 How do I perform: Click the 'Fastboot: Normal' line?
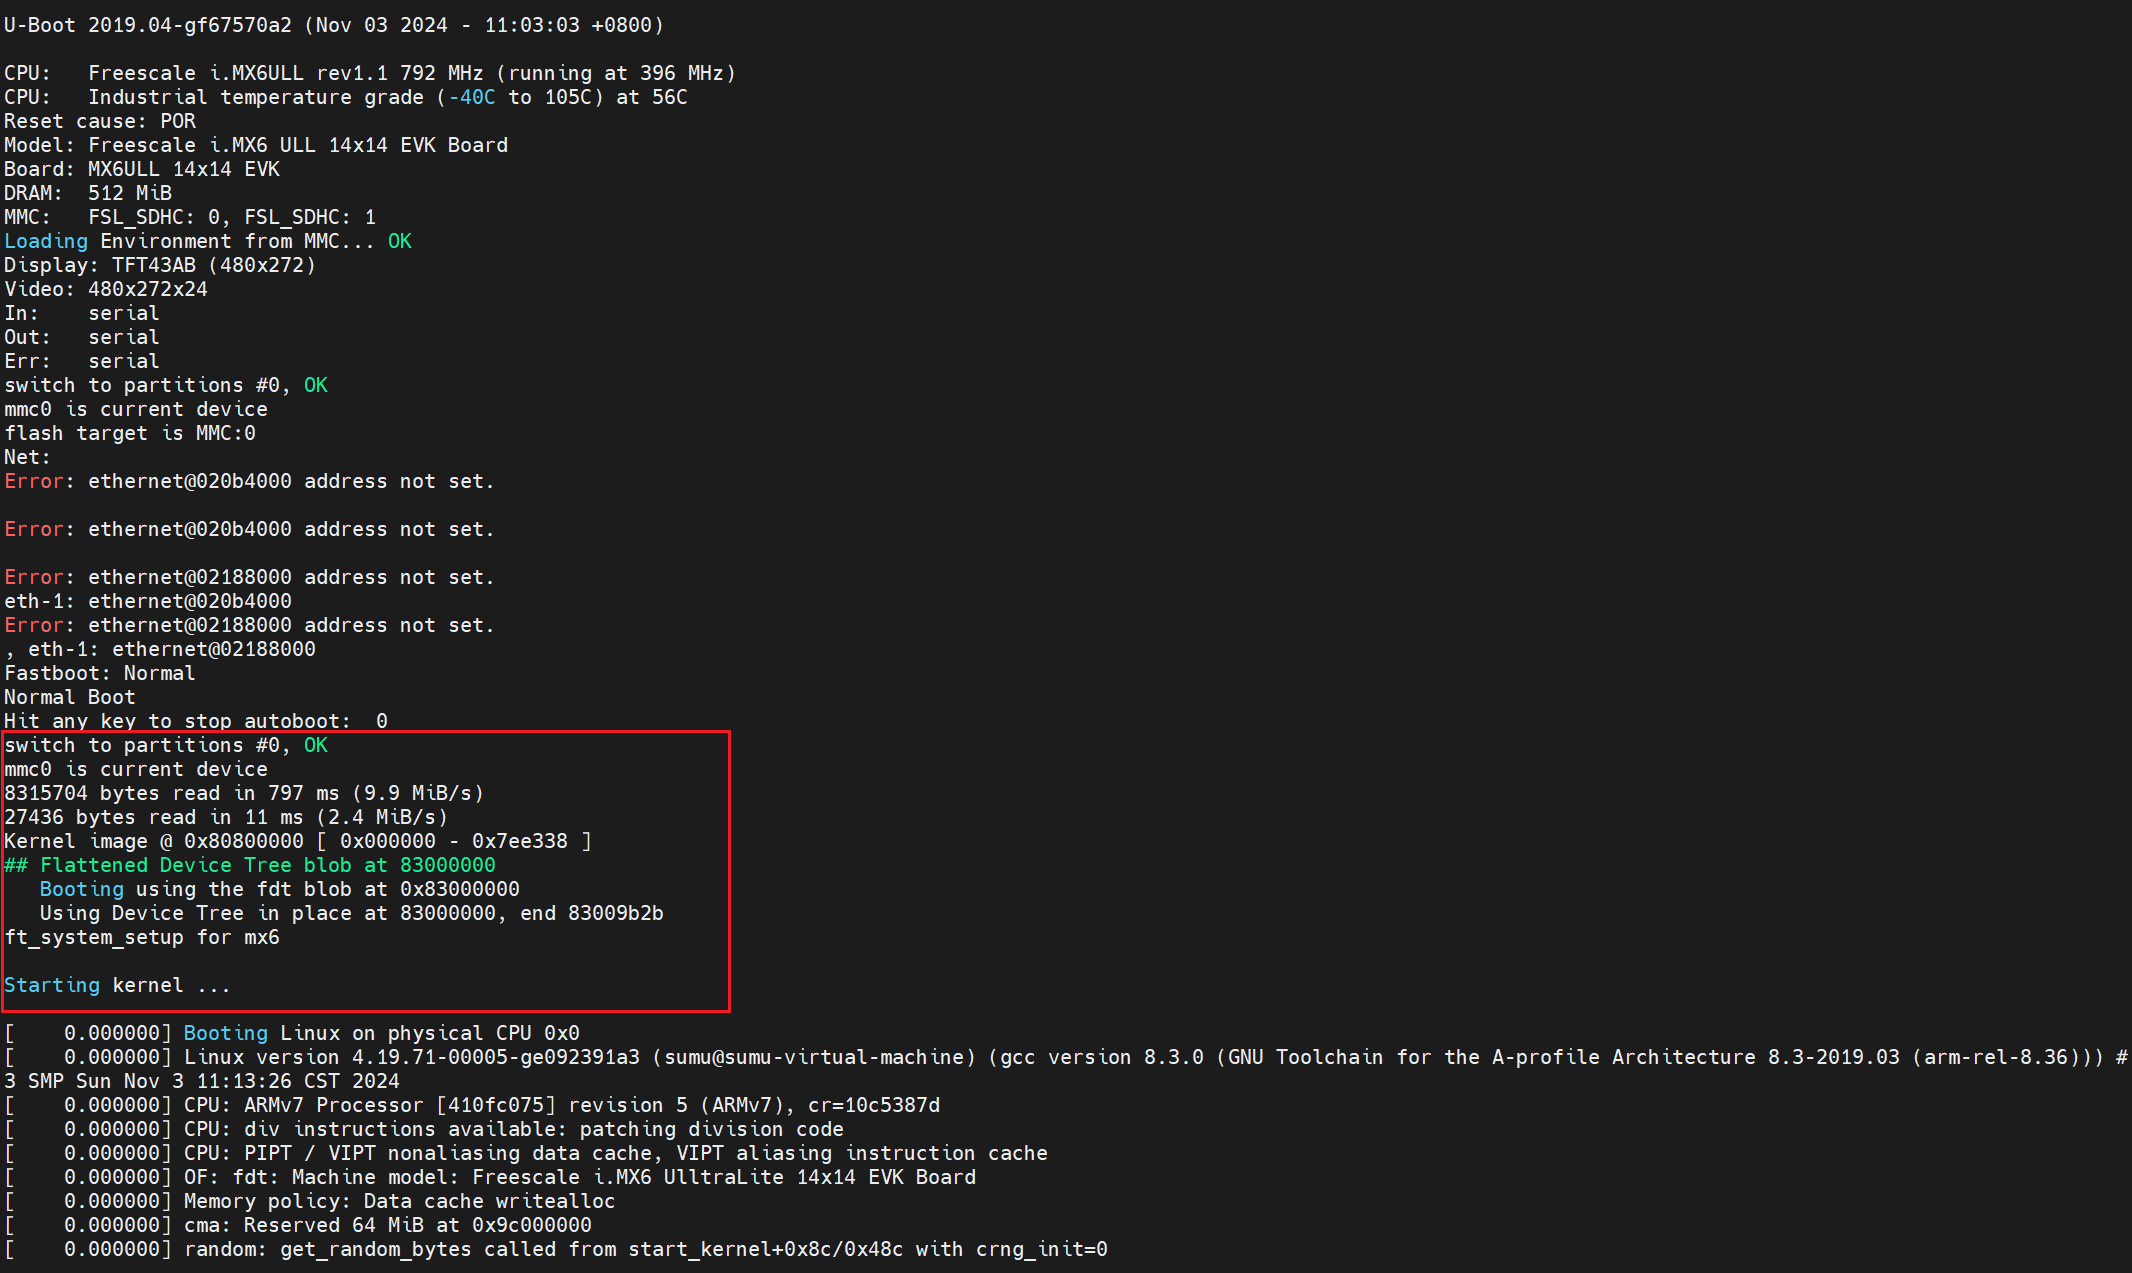(x=100, y=673)
